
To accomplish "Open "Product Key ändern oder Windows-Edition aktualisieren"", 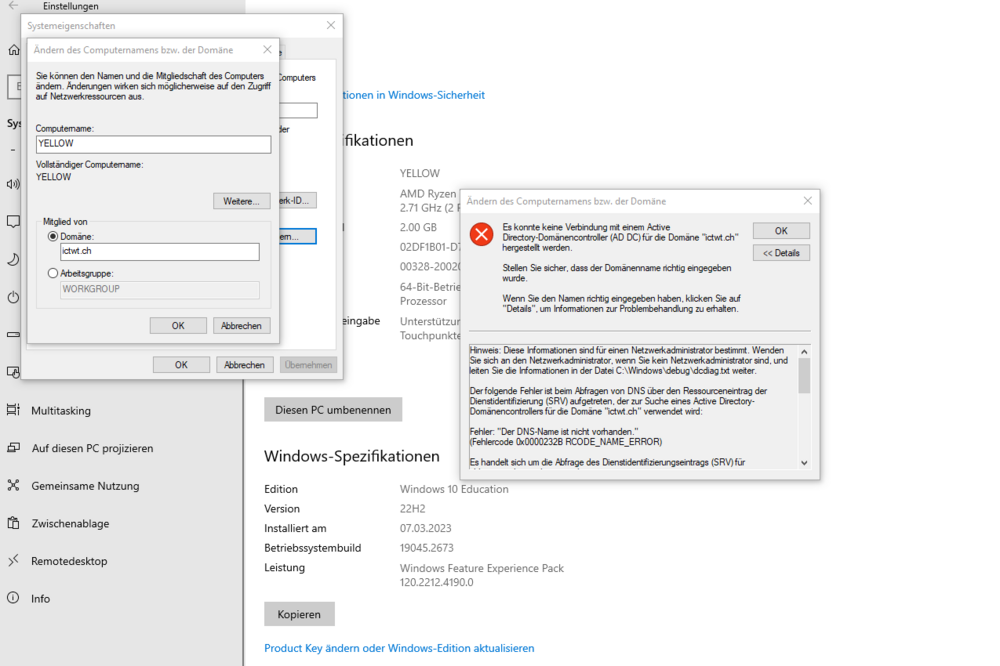I will 399,648.
